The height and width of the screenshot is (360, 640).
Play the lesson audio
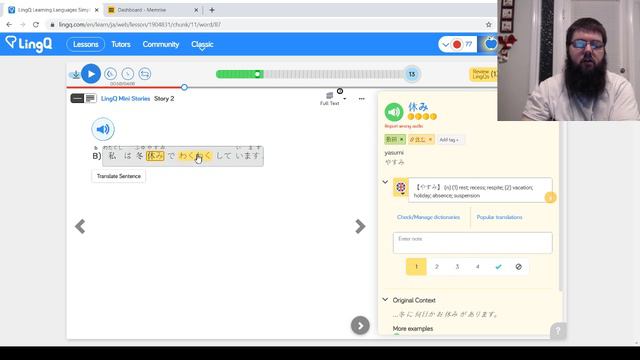[x=91, y=74]
